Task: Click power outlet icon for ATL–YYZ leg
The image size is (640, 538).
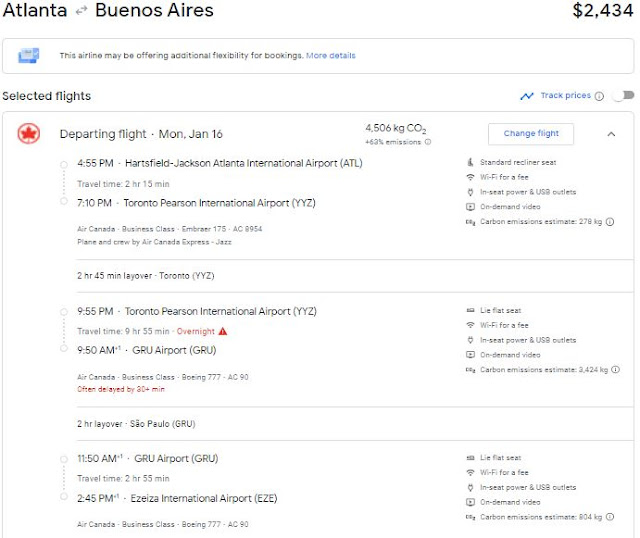Action: [470, 192]
